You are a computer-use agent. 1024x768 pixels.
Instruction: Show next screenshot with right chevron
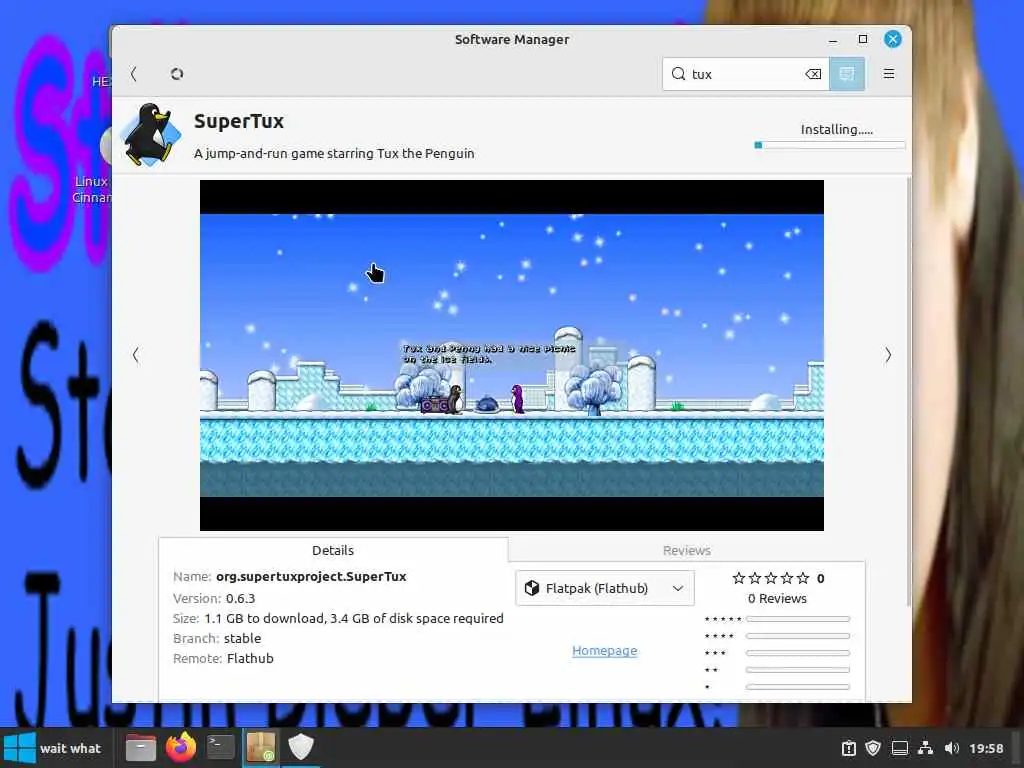coord(888,355)
